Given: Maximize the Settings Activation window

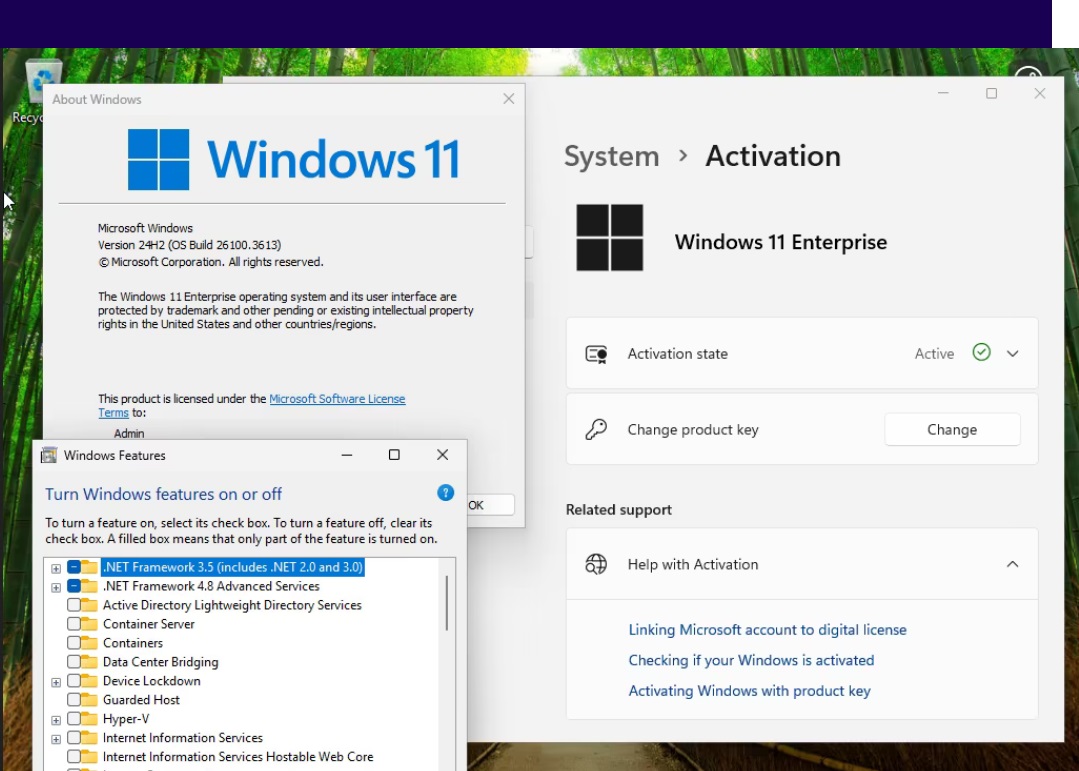Looking at the screenshot, I should 992,94.
